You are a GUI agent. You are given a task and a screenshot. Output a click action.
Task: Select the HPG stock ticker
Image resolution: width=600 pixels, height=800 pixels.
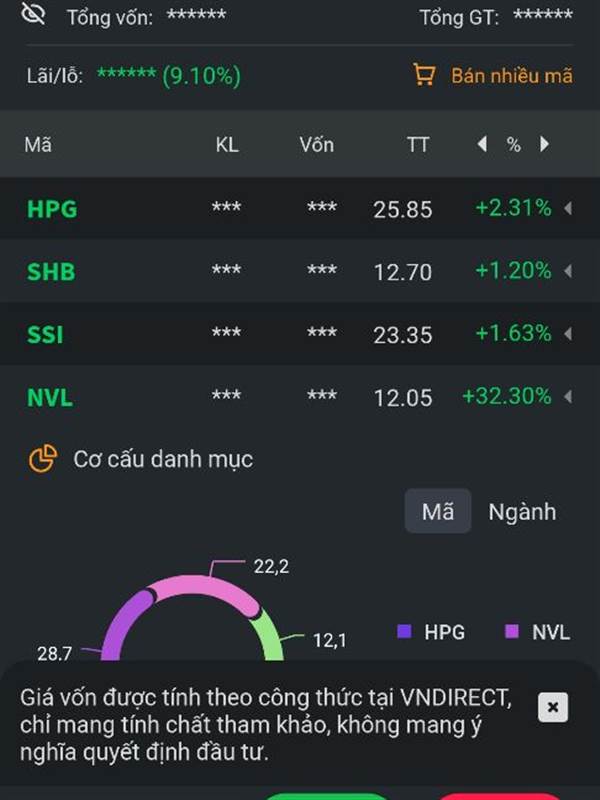click(52, 209)
